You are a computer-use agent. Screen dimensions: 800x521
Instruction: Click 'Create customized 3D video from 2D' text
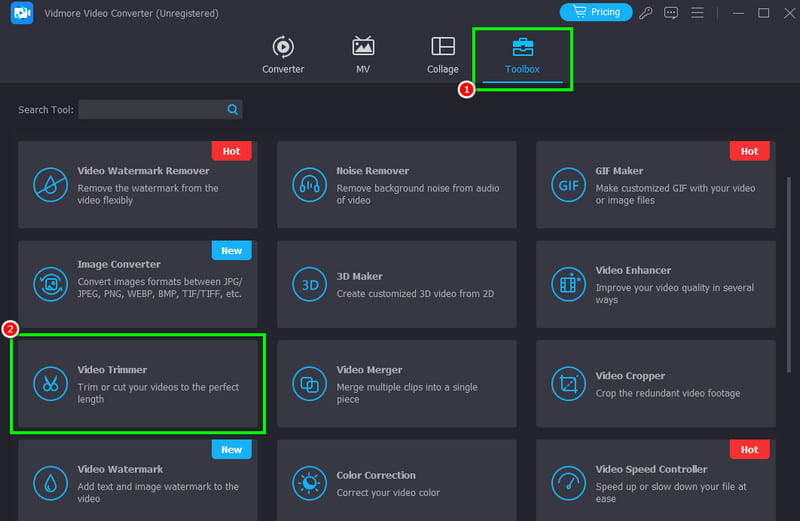point(415,294)
